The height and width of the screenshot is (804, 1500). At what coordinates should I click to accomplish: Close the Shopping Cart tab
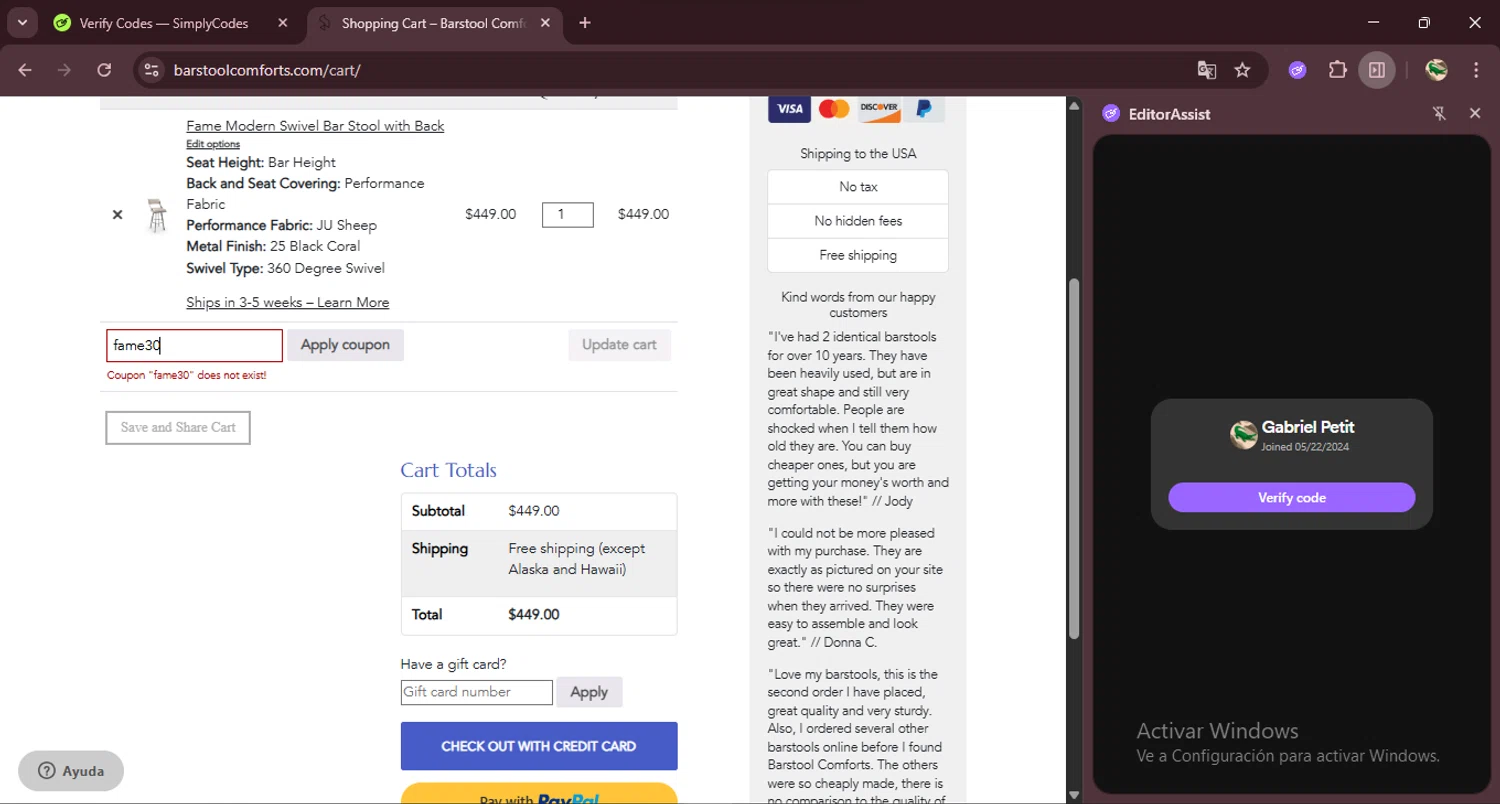coord(545,23)
